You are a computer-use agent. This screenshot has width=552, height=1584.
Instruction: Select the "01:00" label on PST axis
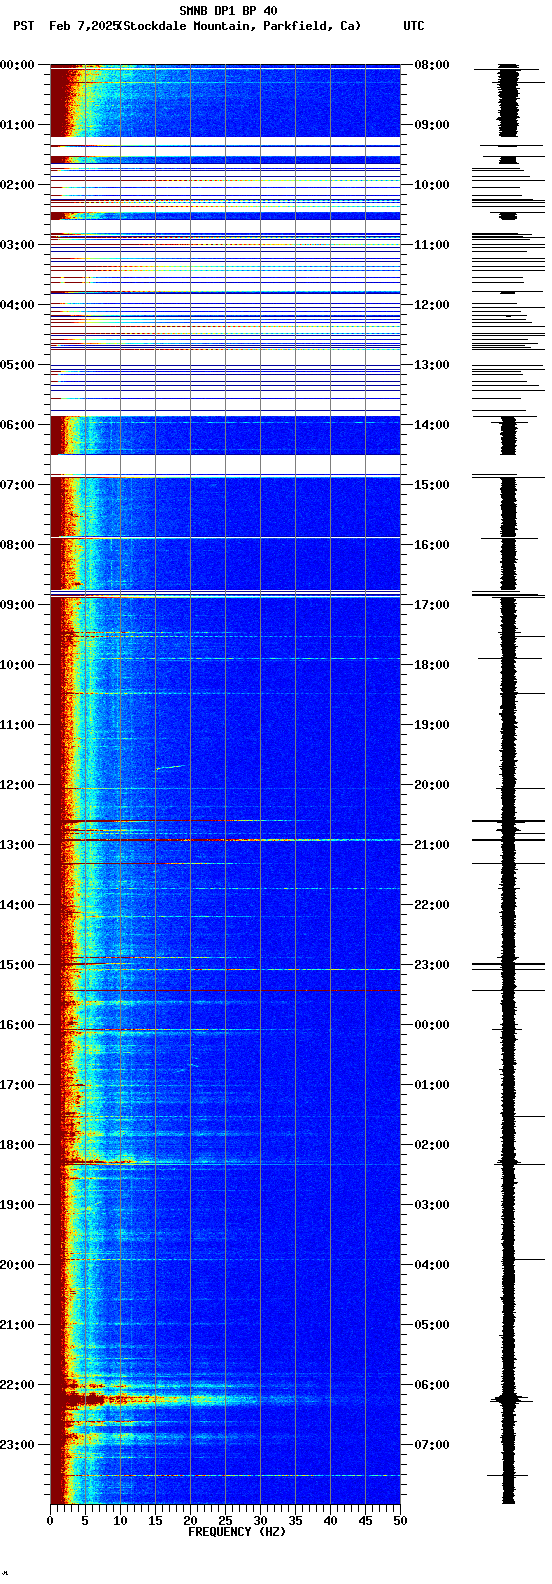[17, 125]
